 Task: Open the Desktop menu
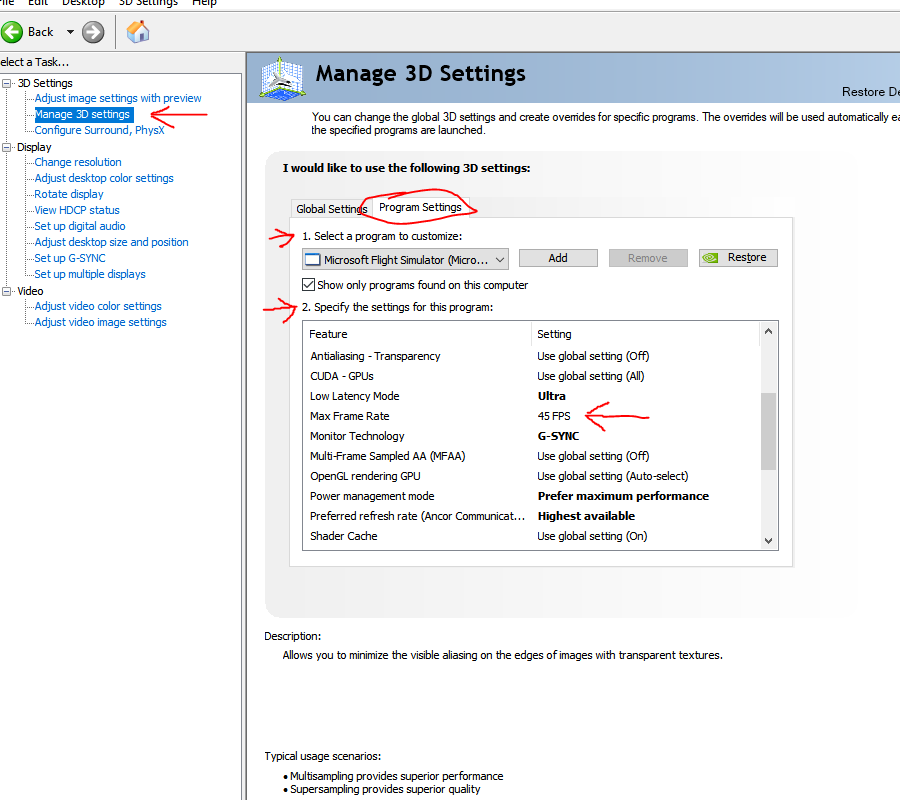(83, 3)
